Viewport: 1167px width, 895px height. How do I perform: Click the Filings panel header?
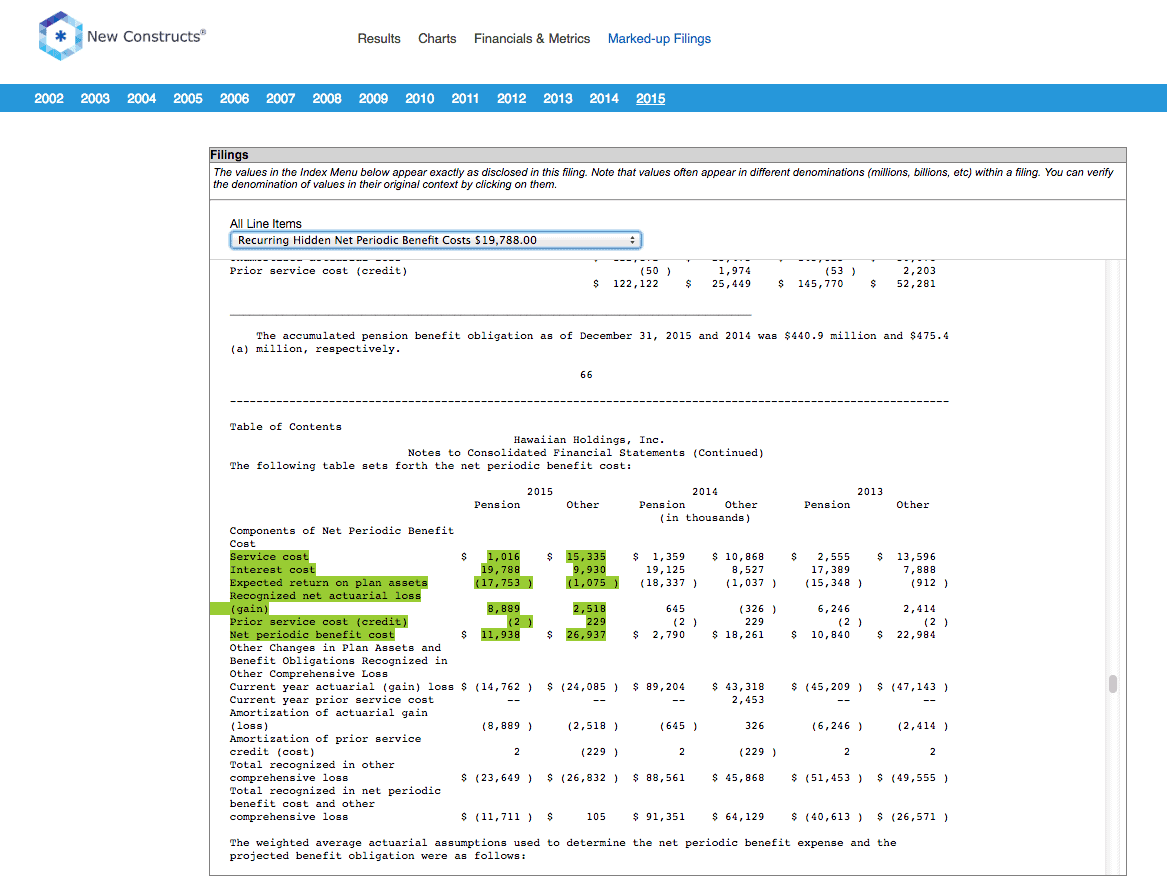point(668,155)
